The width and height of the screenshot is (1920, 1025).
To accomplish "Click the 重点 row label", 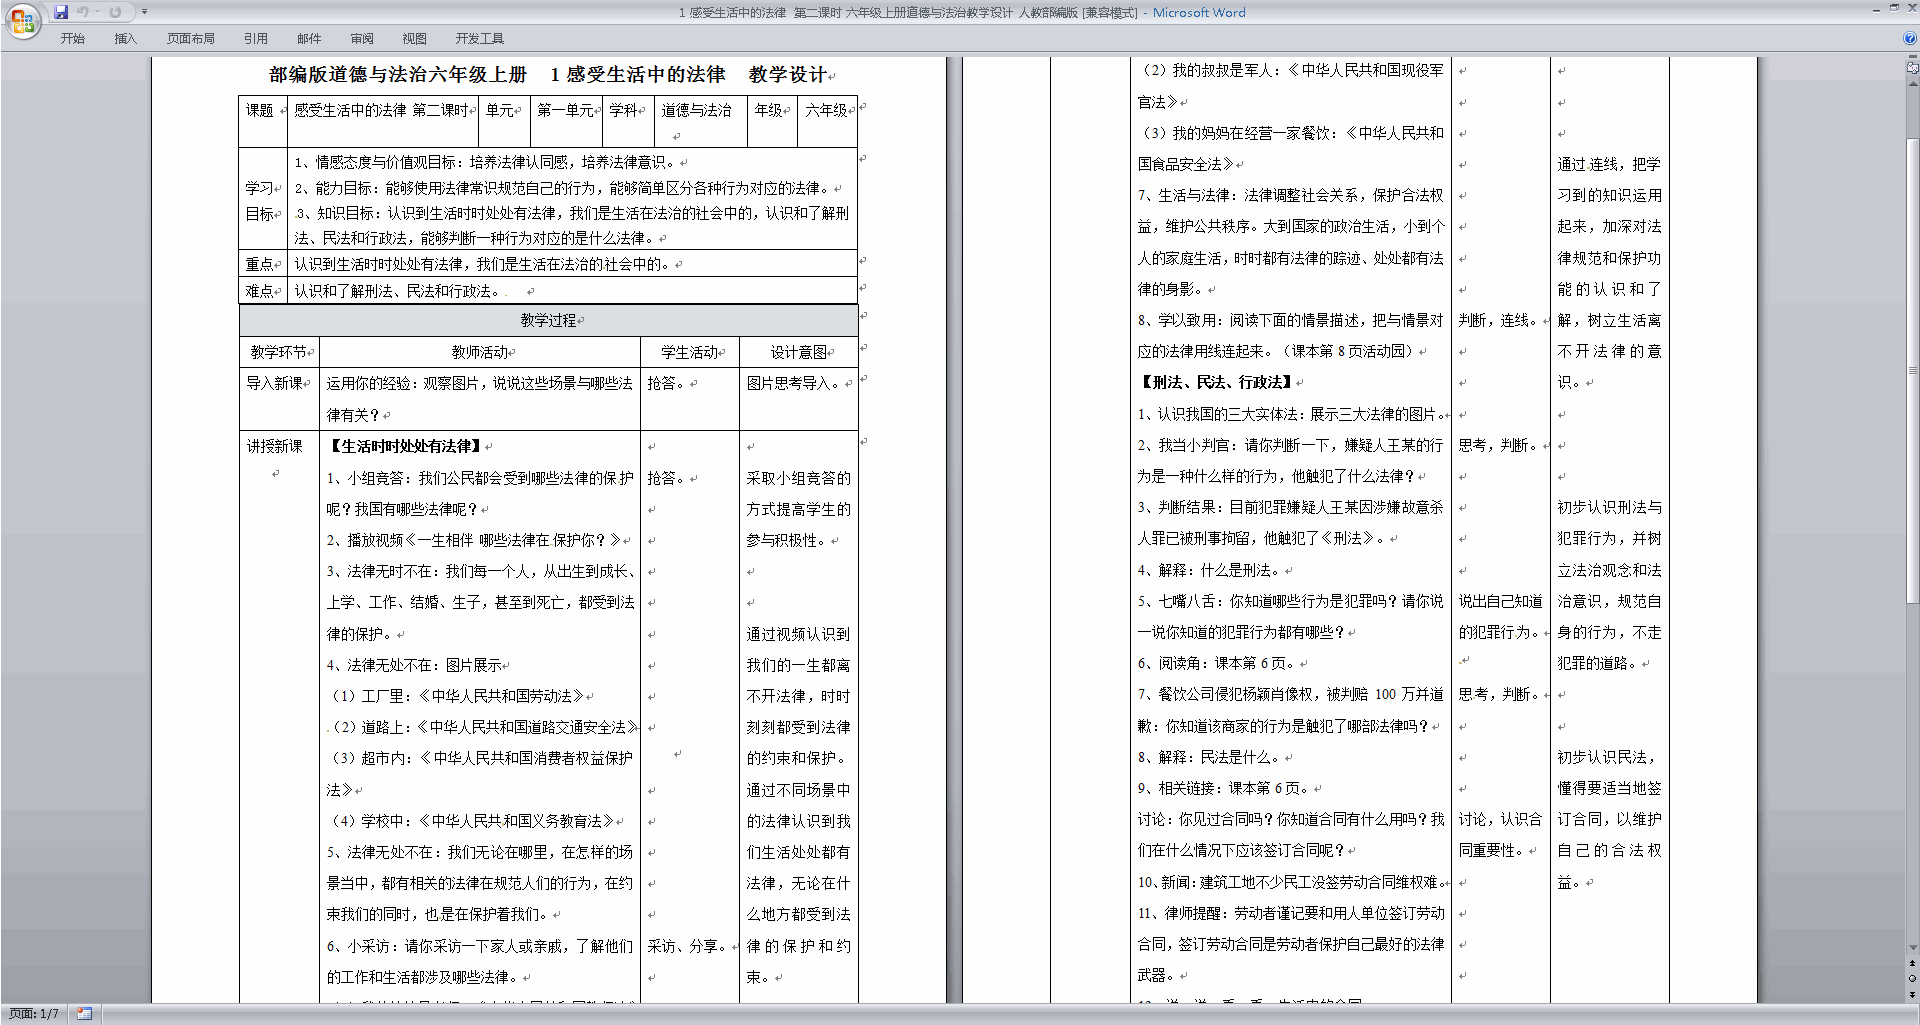I will tap(263, 264).
